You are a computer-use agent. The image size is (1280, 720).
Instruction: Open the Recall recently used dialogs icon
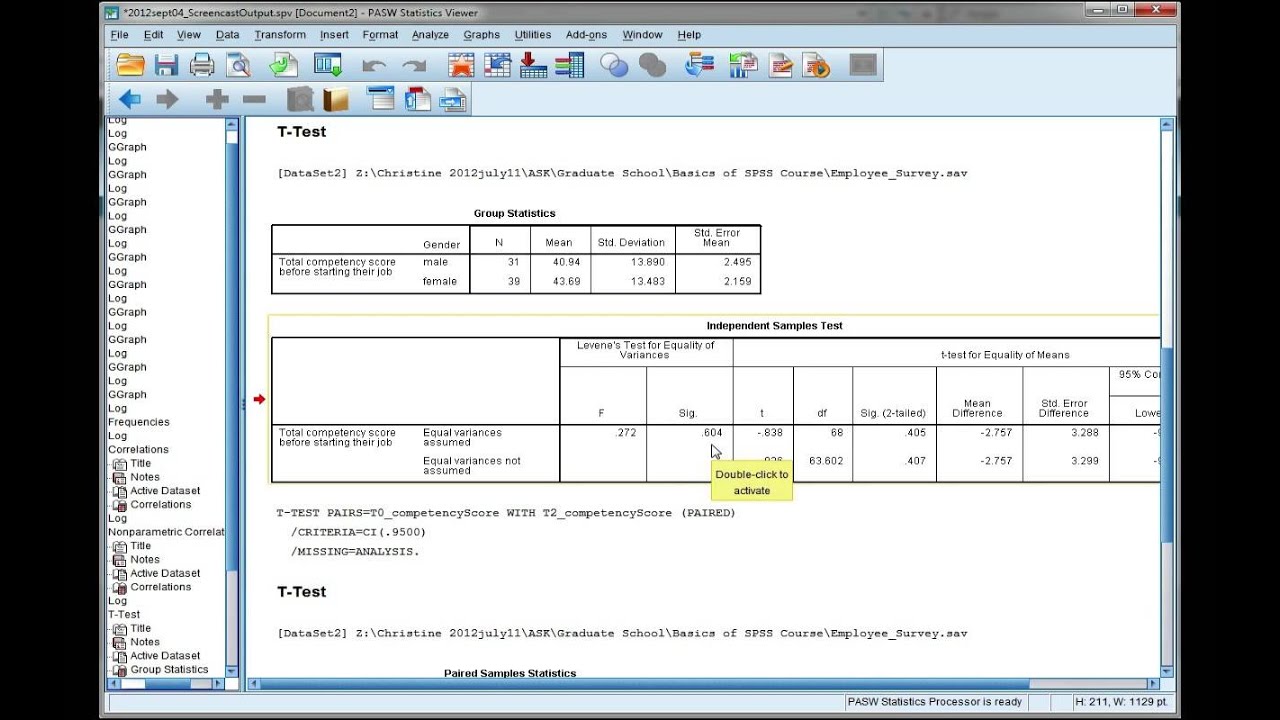click(328, 66)
